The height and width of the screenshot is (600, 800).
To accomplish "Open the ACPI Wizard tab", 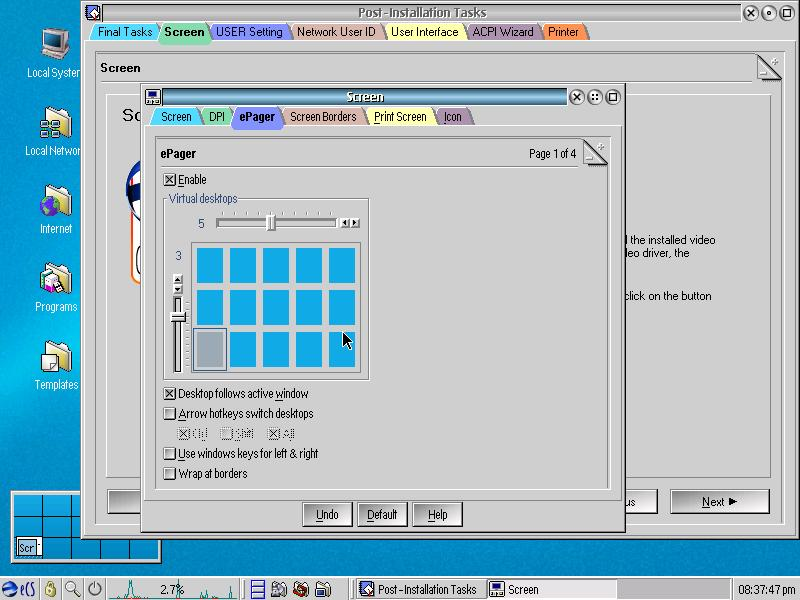I will (x=503, y=32).
